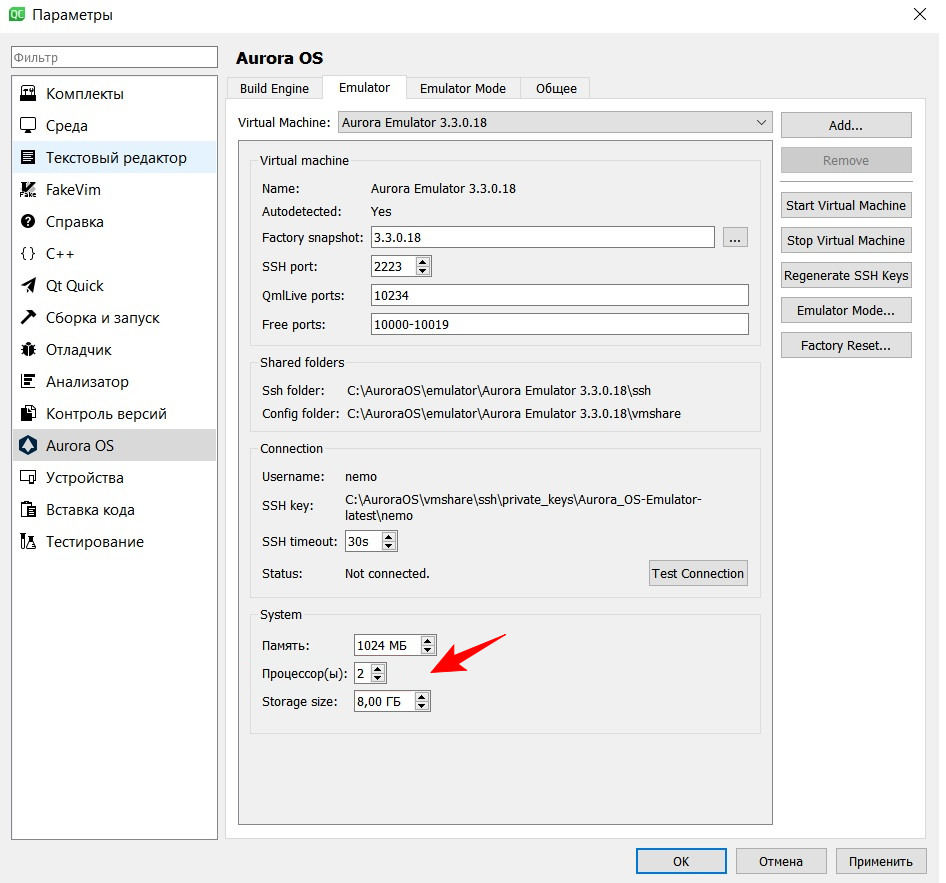Increase the Процессор(ы) count
Viewport: 946px width, 883px height.
pyautogui.click(x=378, y=668)
